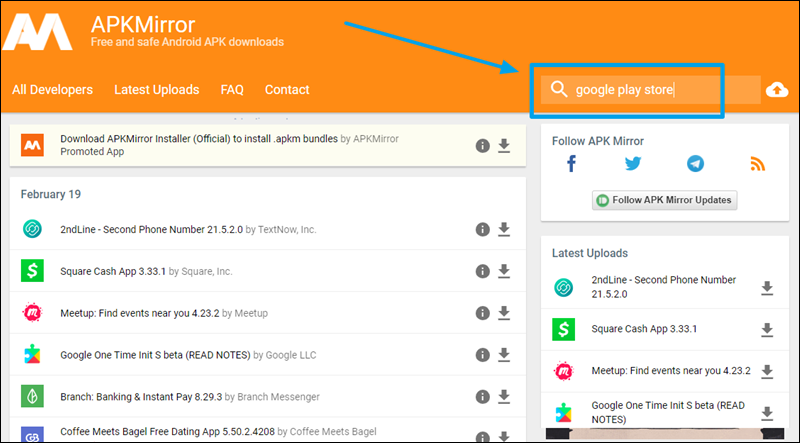The height and width of the screenshot is (443, 800).
Task: Show info for Meetup main list row
Action: click(482, 313)
